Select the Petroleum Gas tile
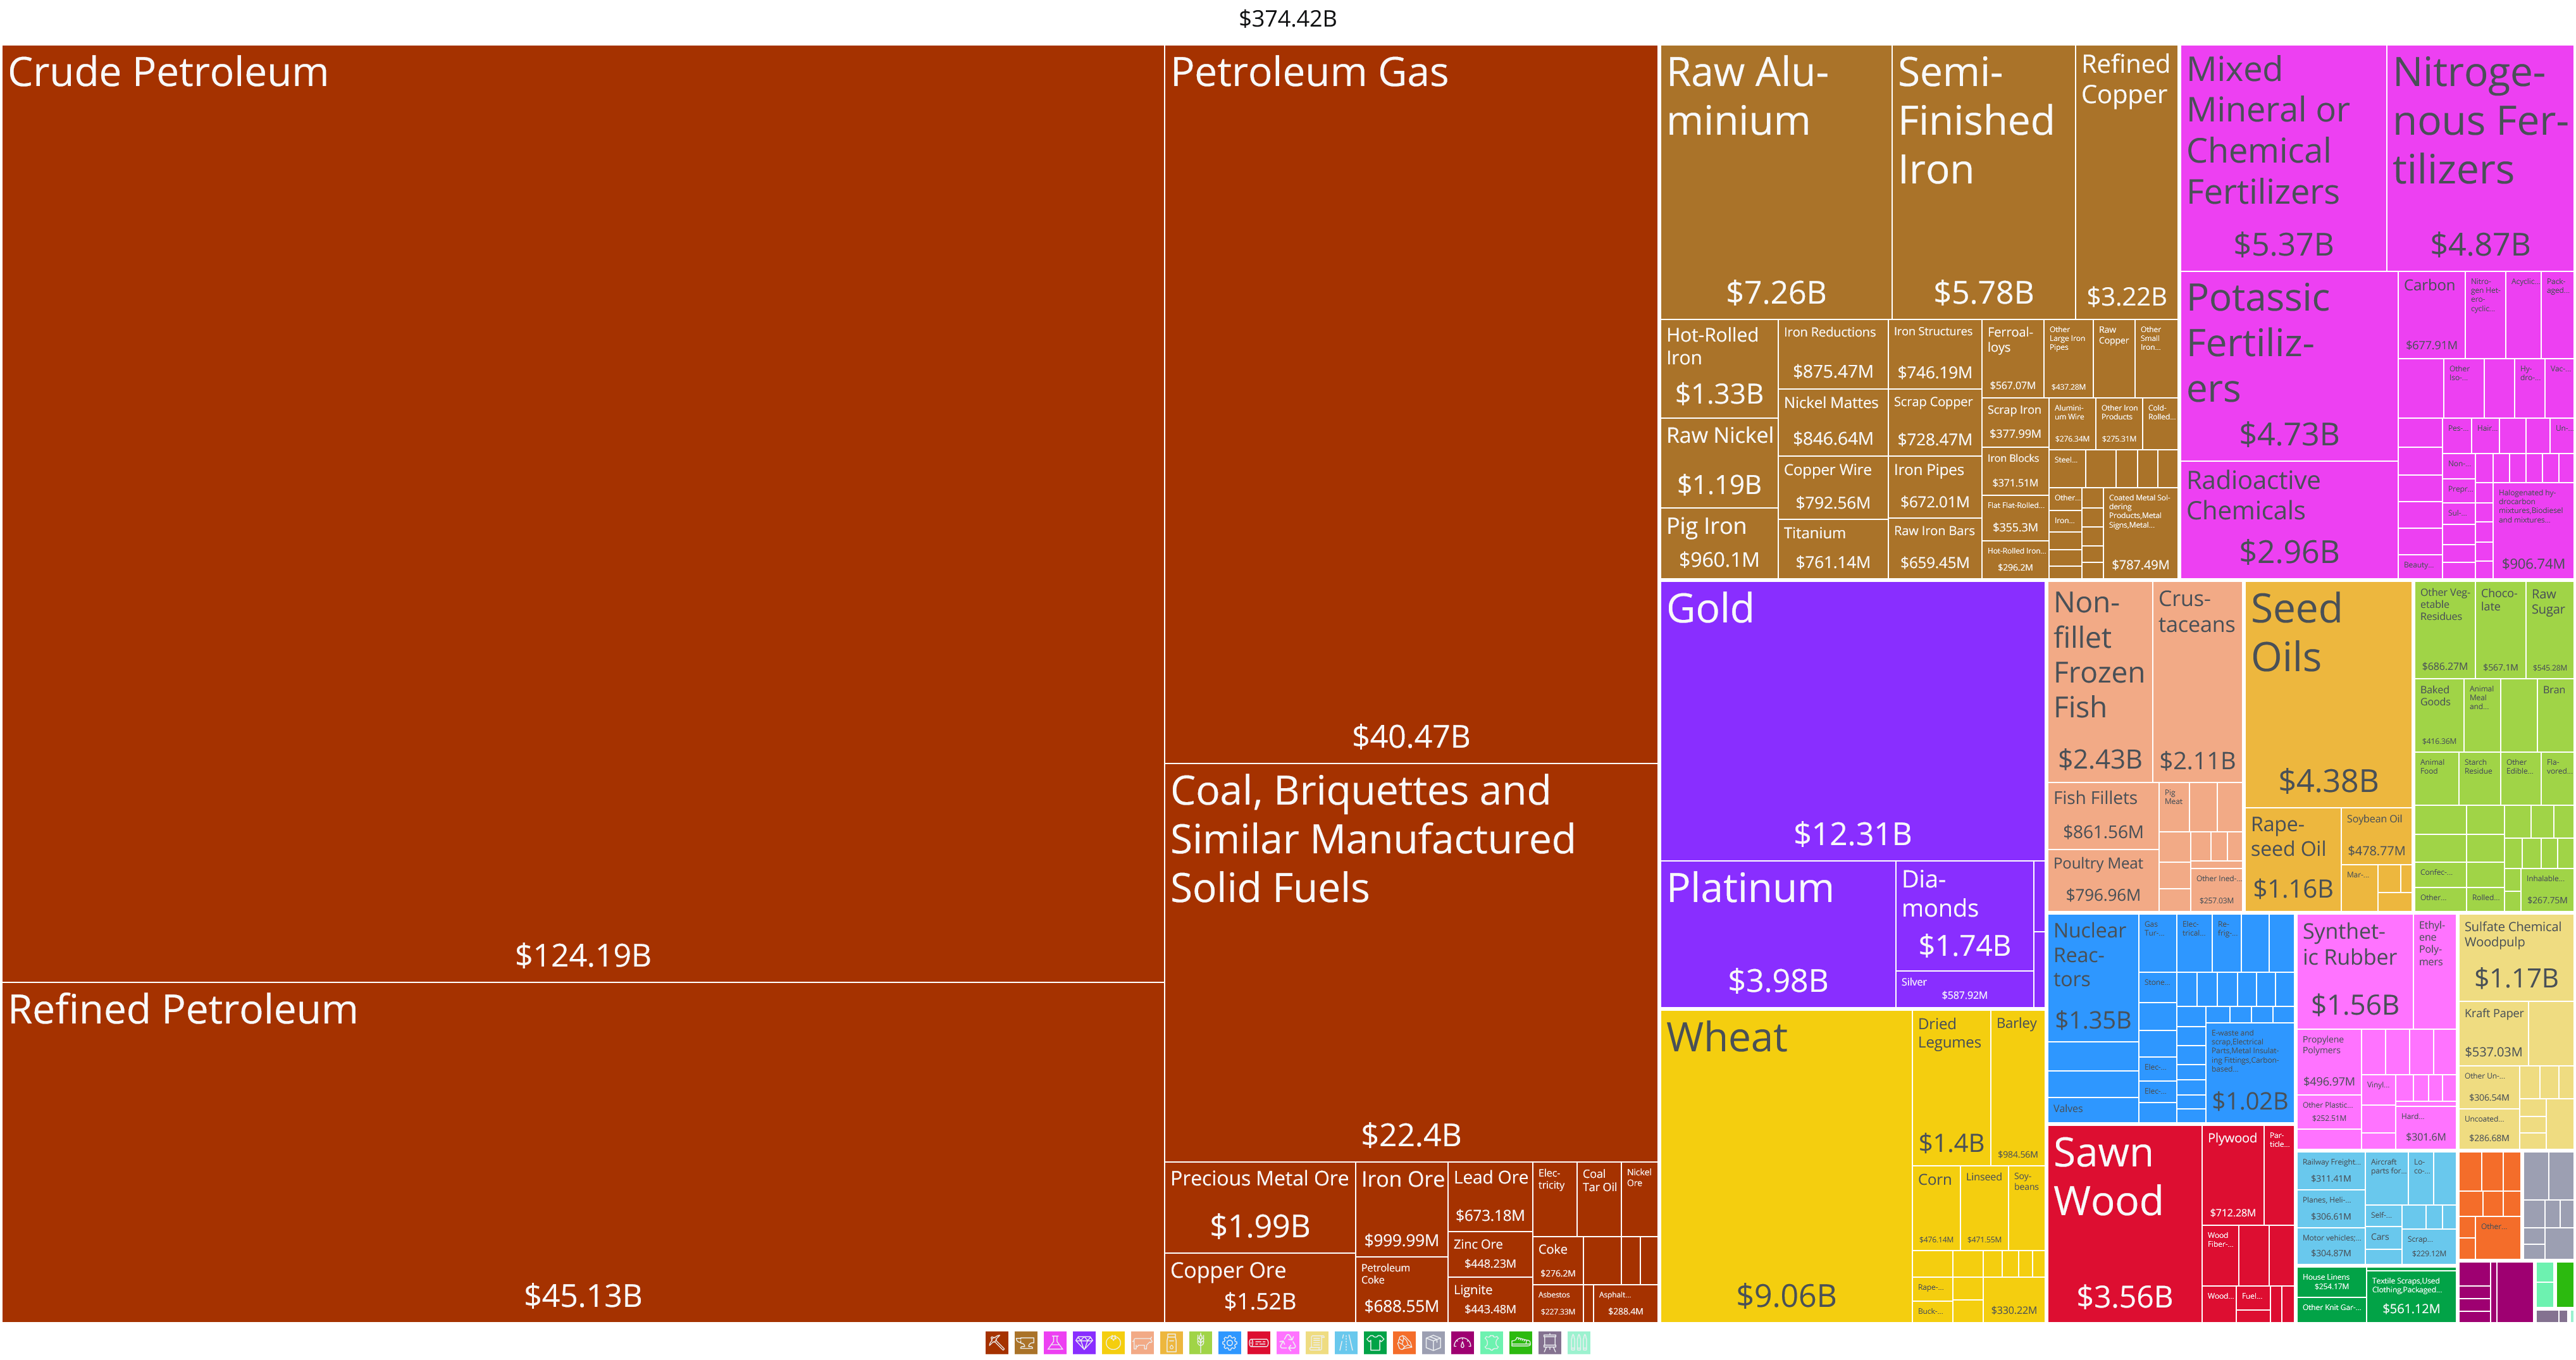2576x1360 pixels. [x=1411, y=404]
